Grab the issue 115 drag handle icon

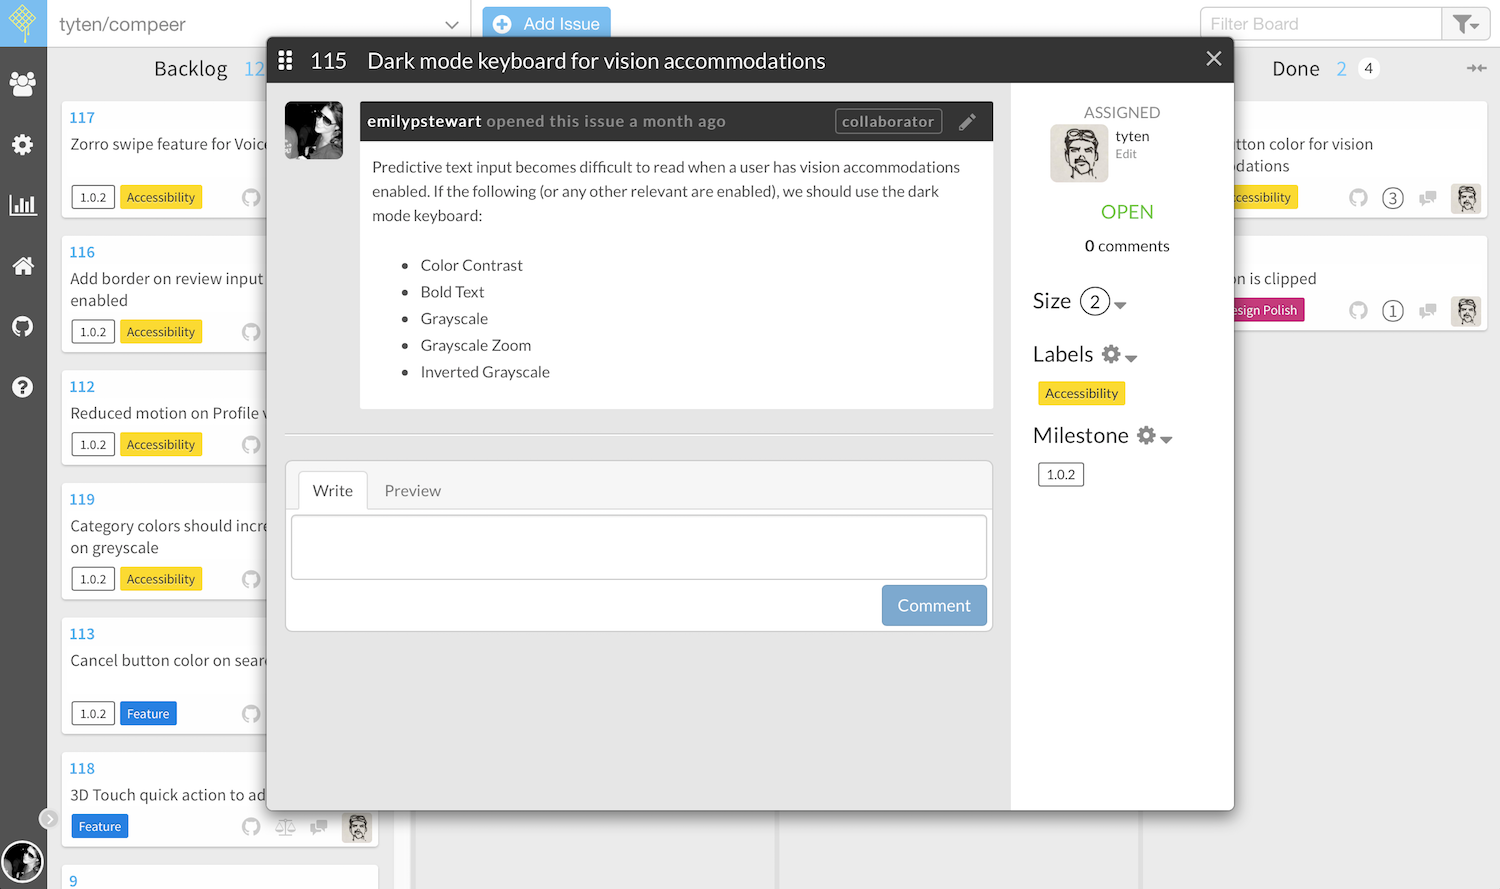(285, 61)
